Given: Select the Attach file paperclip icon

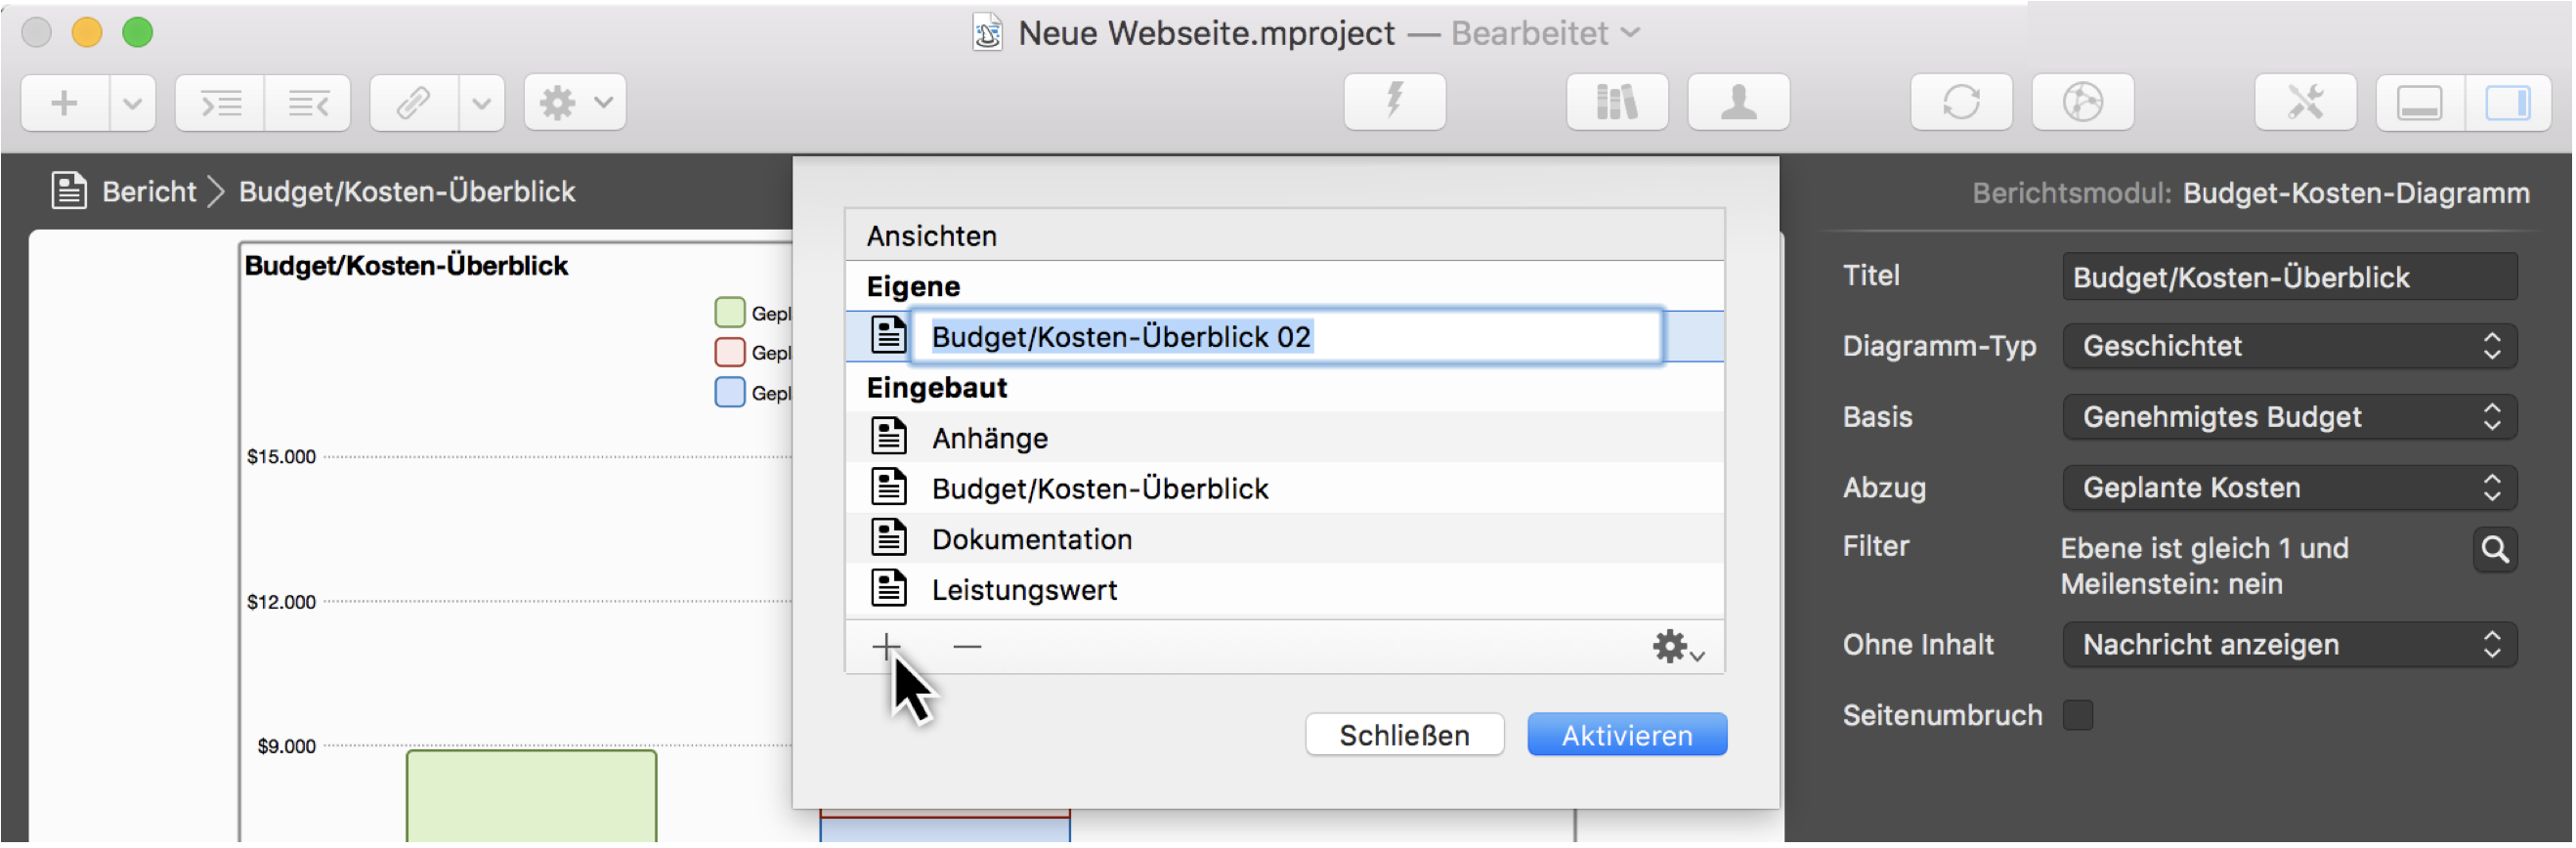Looking at the screenshot, I should point(413,102).
